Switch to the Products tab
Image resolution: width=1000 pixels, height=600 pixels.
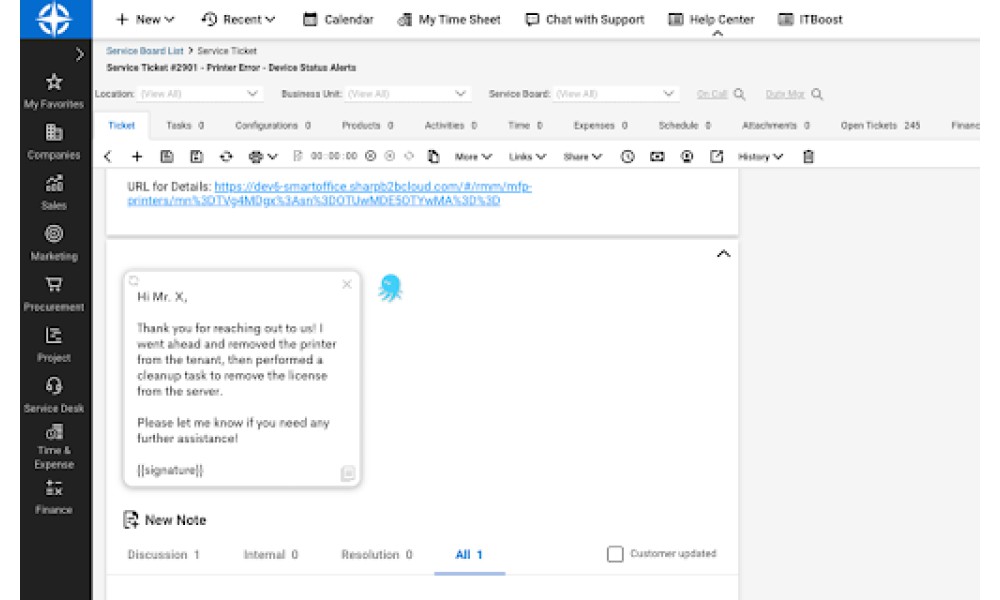coord(367,126)
